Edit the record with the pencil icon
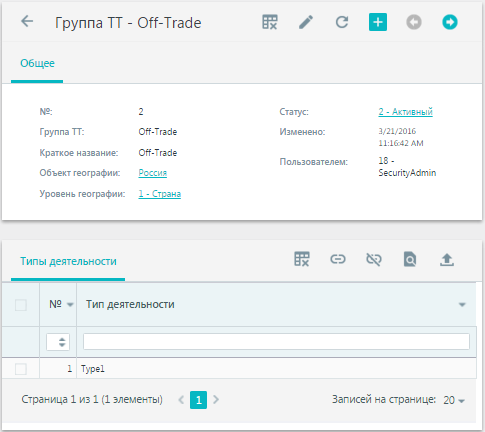This screenshot has width=485, height=432. point(306,22)
